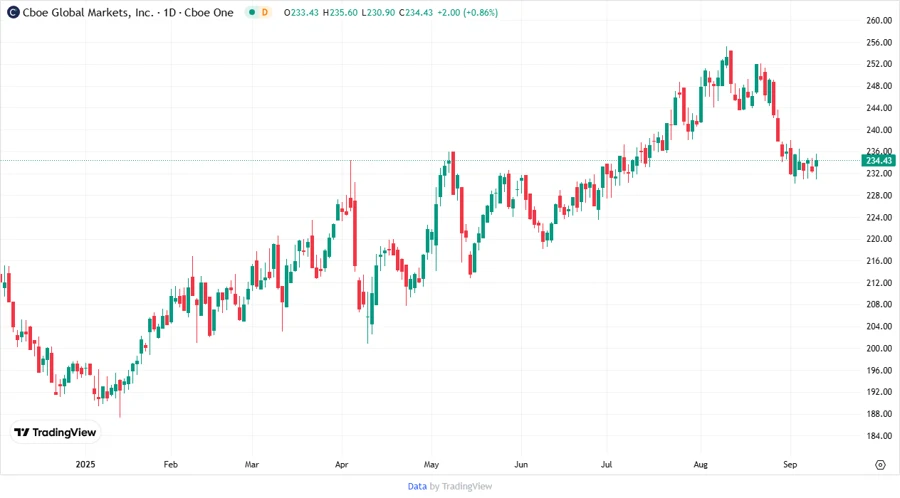The image size is (900, 498).
Task: Click the 216.00 price axis label
Action: [x=879, y=261]
